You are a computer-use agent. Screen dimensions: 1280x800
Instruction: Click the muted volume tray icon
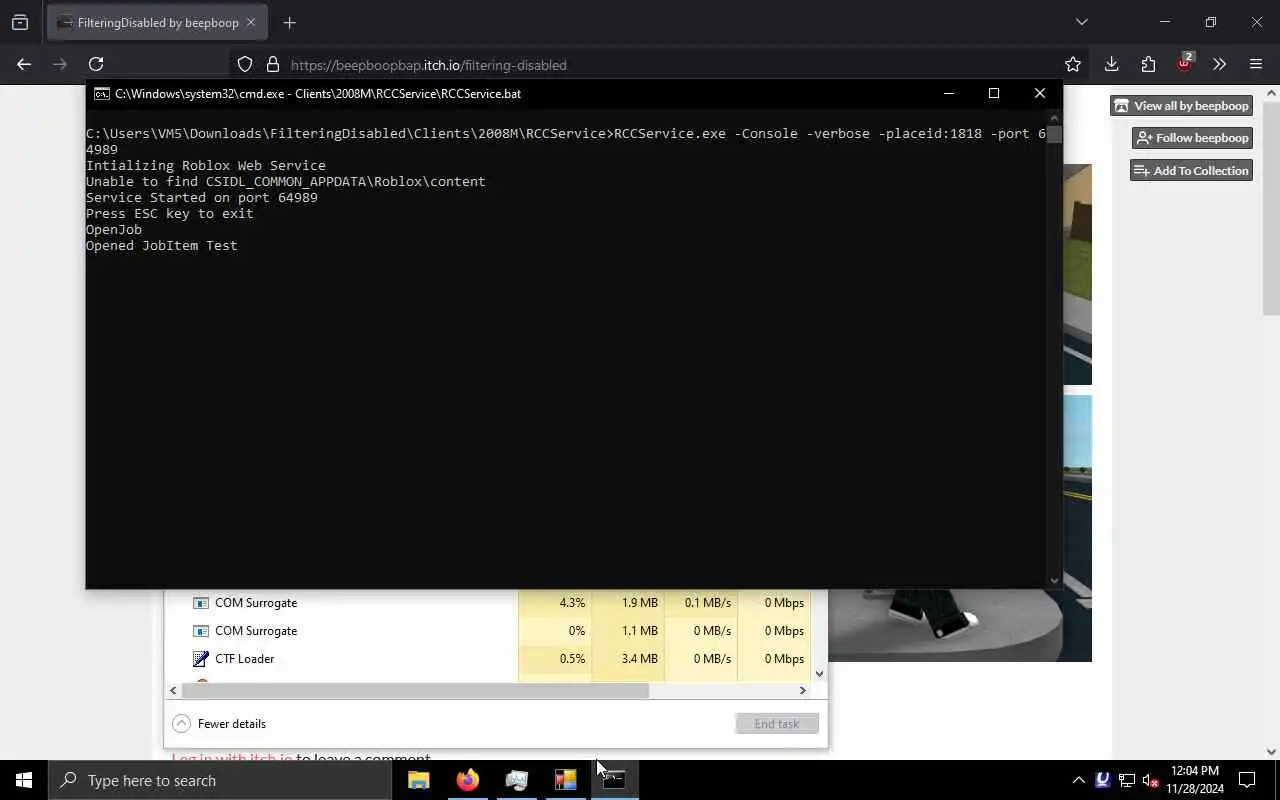tap(1151, 780)
